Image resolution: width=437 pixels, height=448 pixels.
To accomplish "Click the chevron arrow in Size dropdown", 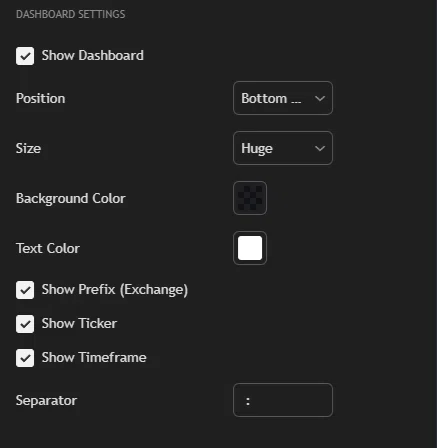I will pyautogui.click(x=320, y=149).
